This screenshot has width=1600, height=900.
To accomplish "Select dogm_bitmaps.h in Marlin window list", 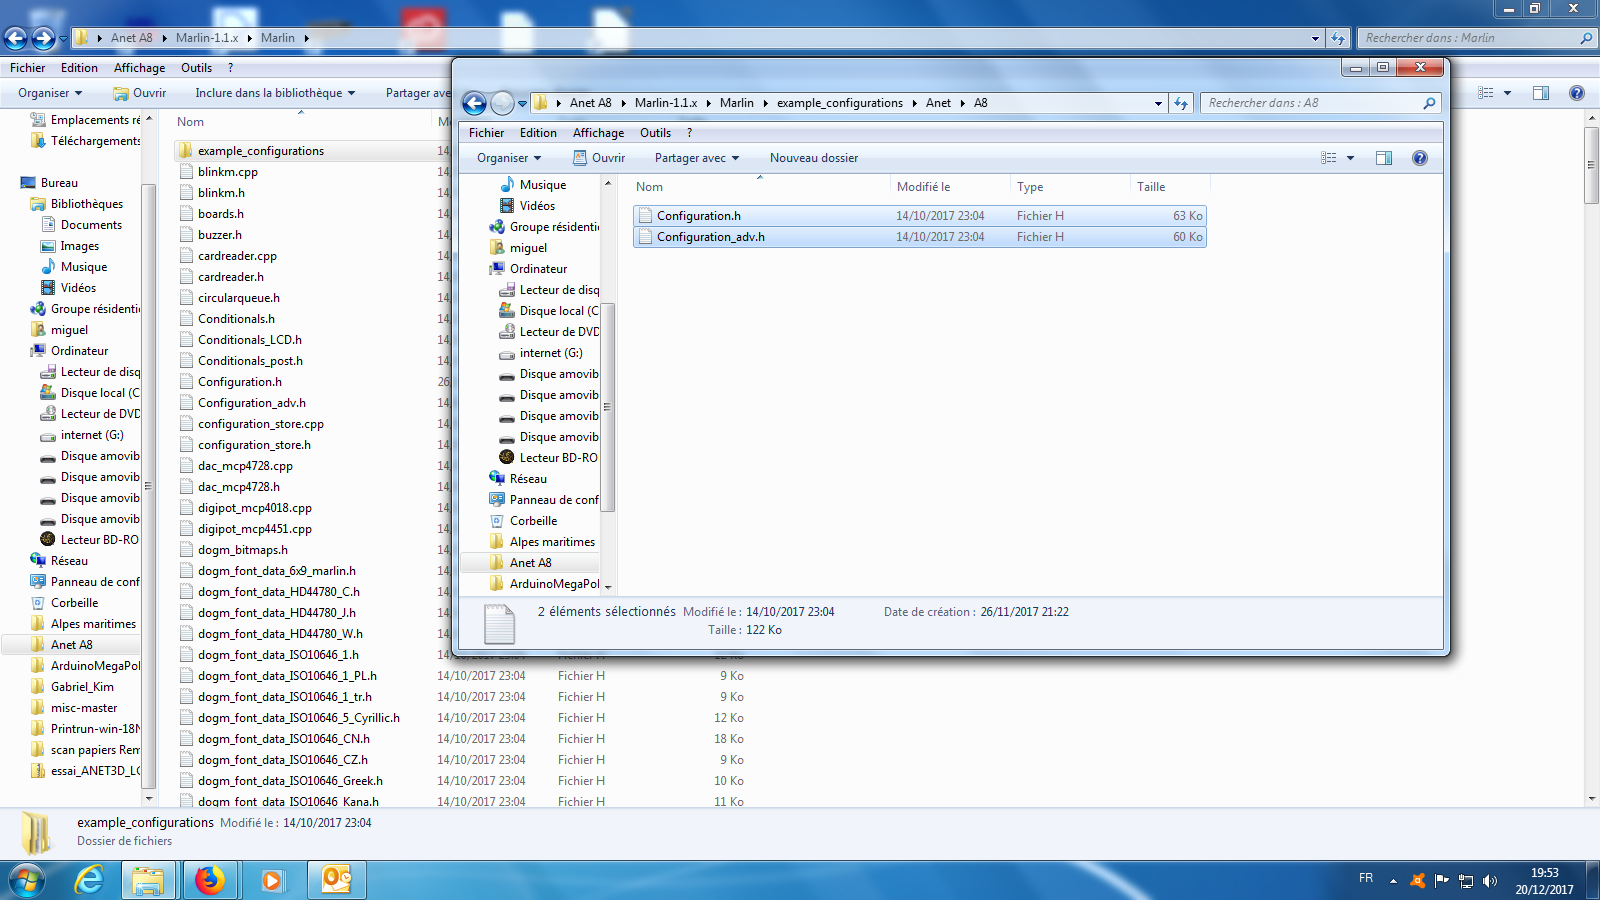I will 243,550.
